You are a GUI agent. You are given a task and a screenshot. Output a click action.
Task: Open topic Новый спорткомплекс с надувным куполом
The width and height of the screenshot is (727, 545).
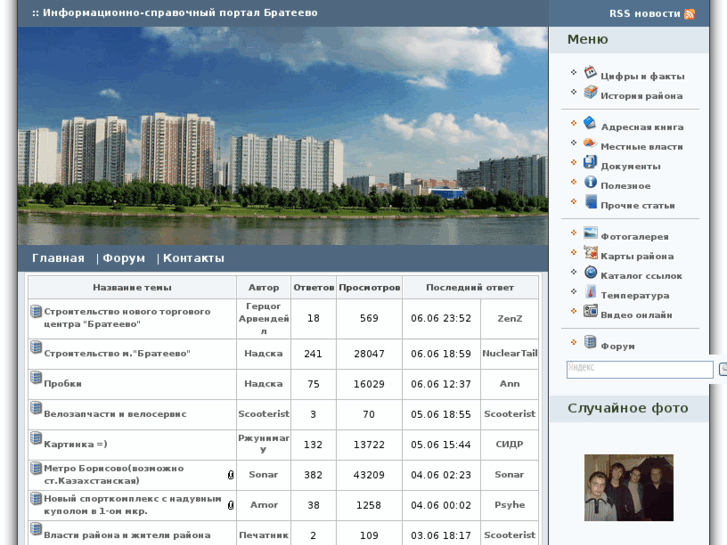133,505
